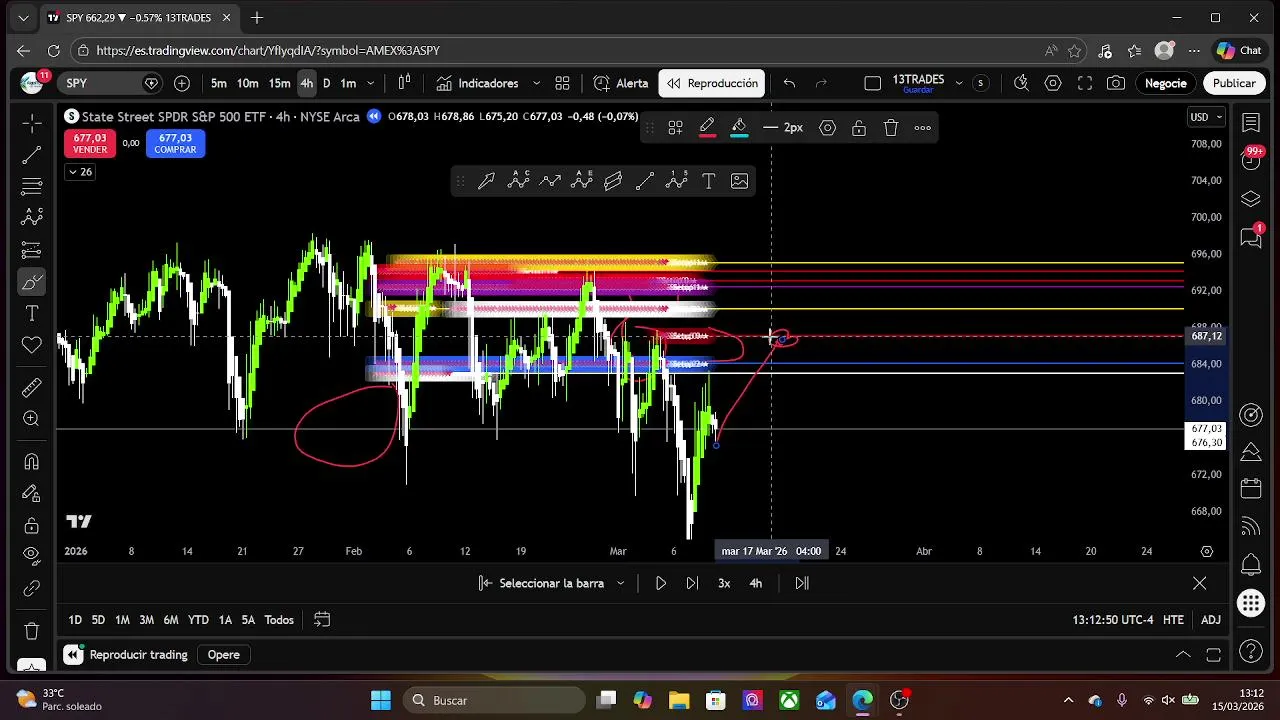This screenshot has height=720, width=1280.
Task: Open the go to date calendar
Action: pyautogui.click(x=322, y=620)
